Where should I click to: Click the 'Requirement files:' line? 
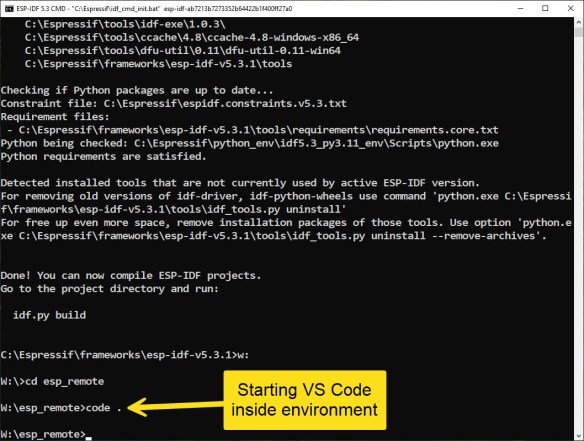tap(55, 117)
